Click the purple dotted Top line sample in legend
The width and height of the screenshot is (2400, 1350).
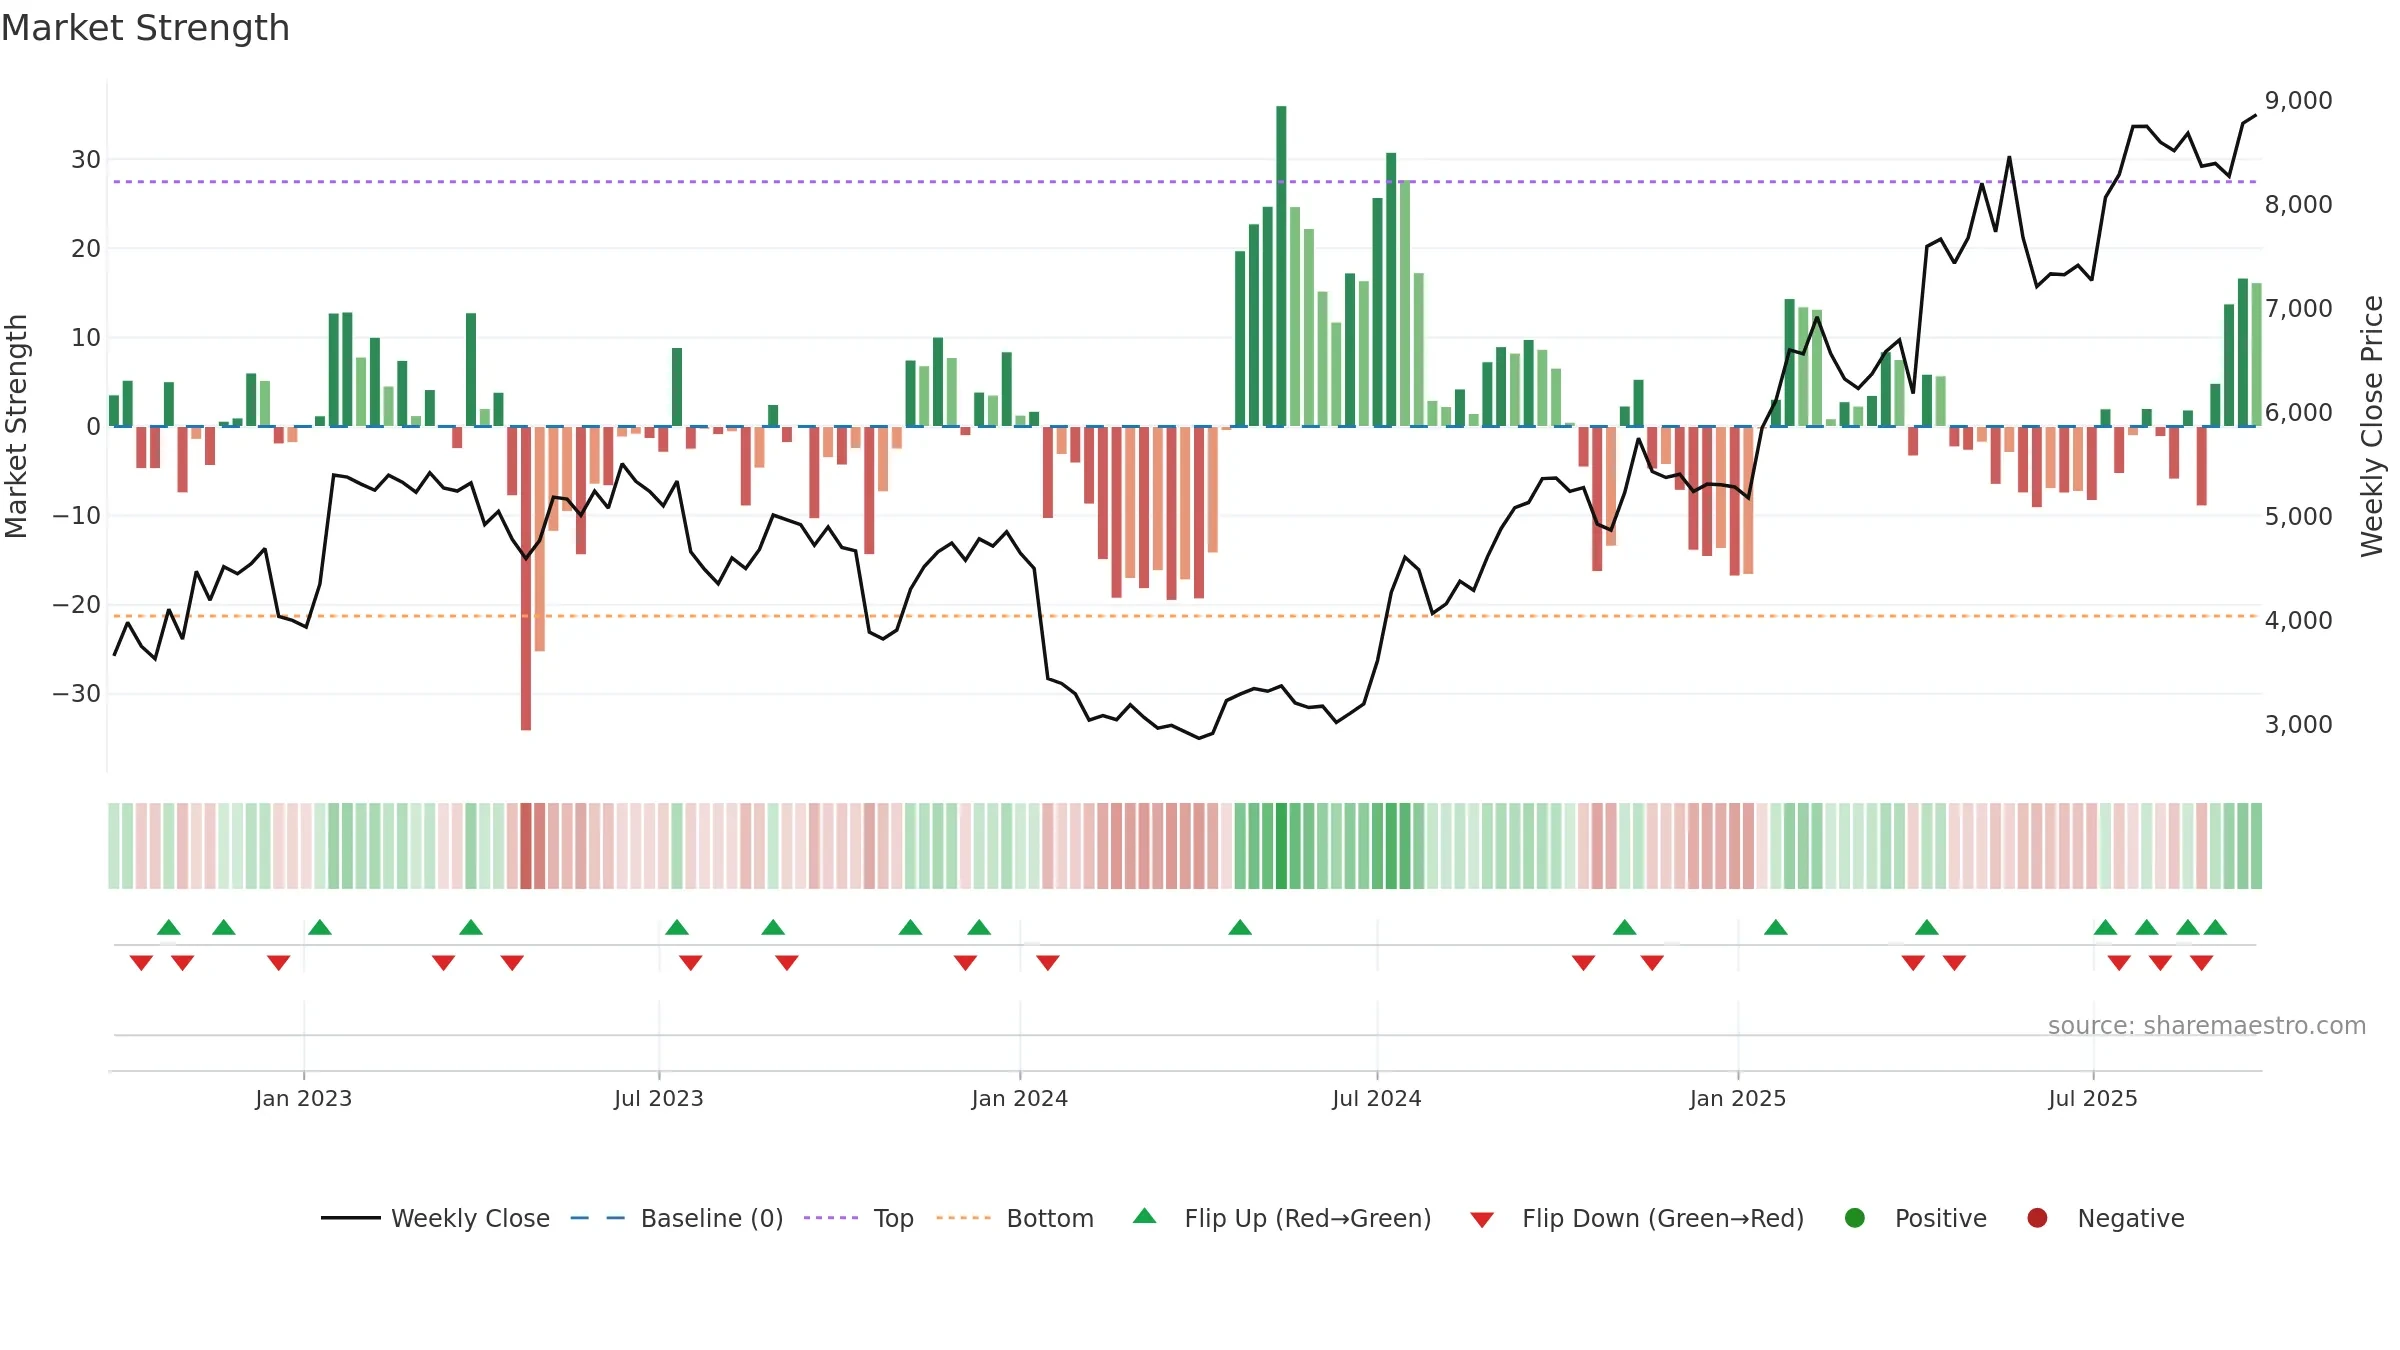point(831,1218)
